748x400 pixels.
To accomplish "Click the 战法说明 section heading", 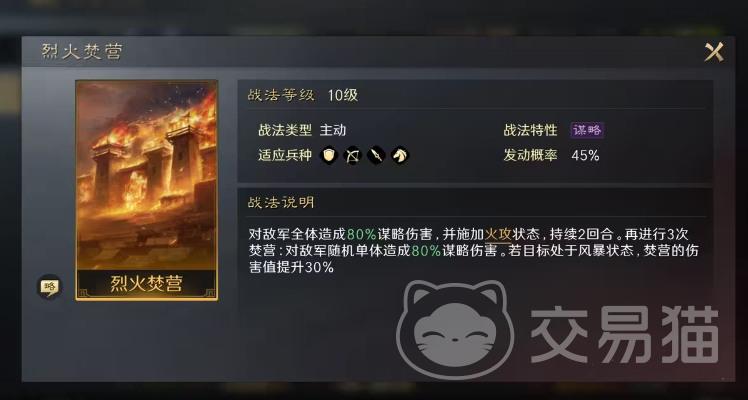I will tap(280, 203).
